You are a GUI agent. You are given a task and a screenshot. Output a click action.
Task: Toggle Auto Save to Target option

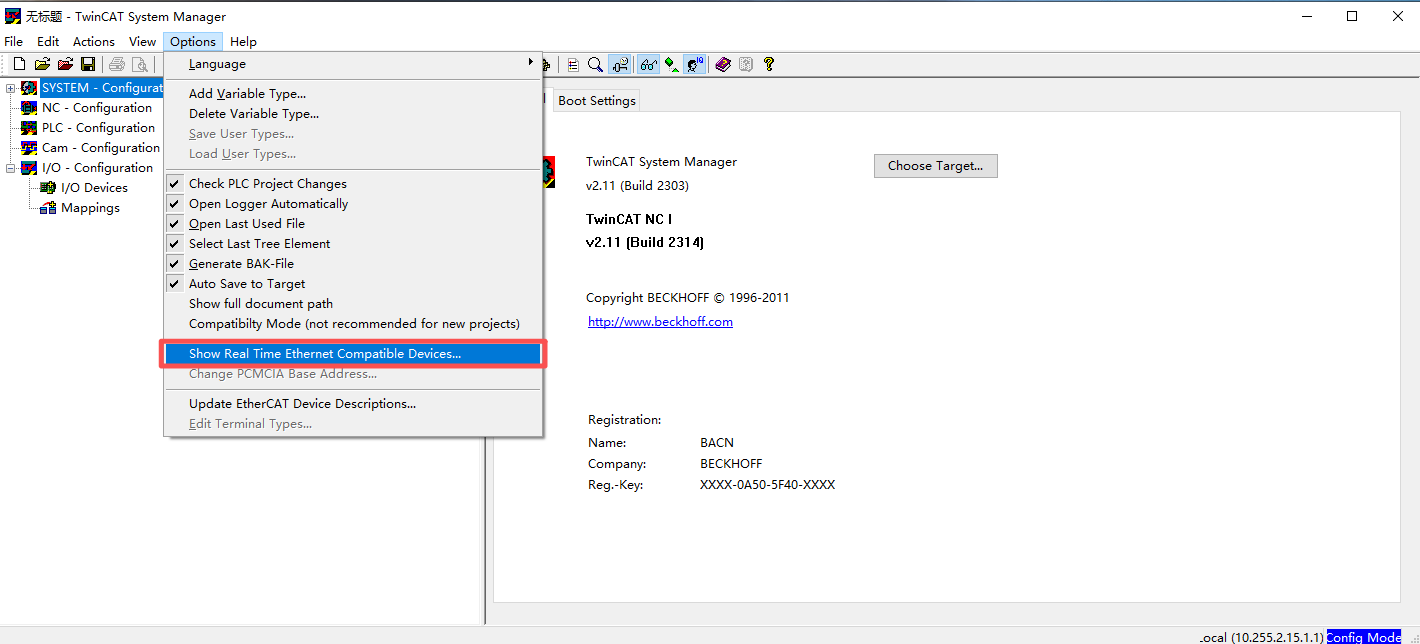[x=353, y=284]
